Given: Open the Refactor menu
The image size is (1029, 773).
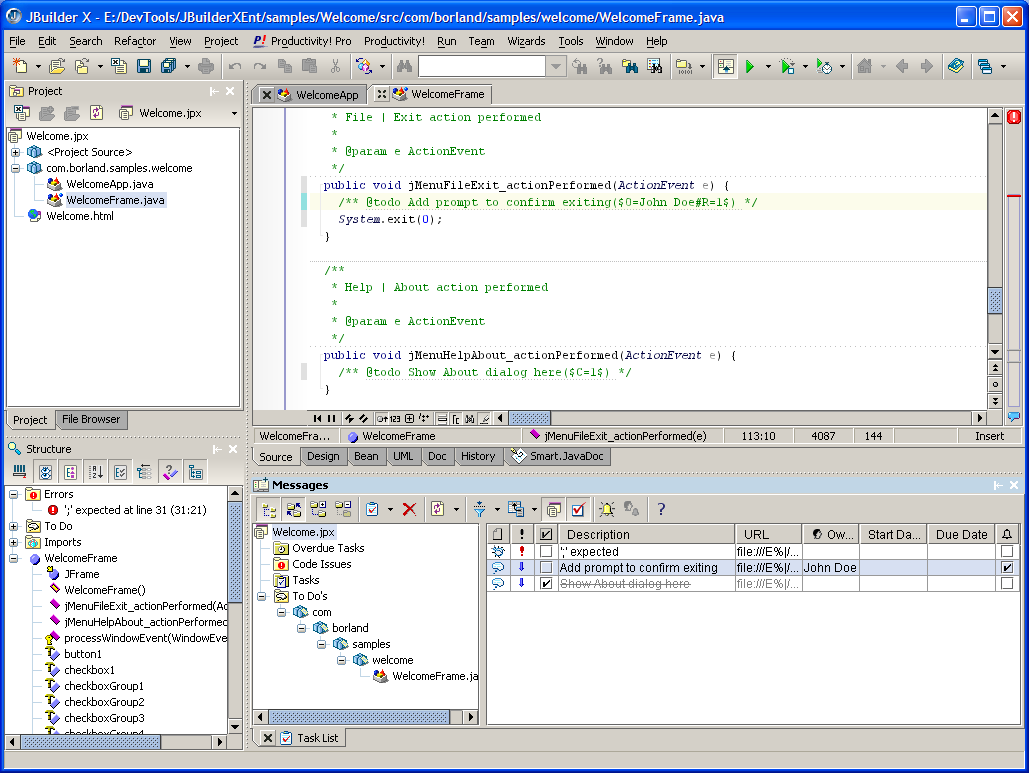Looking at the screenshot, I should click(135, 41).
